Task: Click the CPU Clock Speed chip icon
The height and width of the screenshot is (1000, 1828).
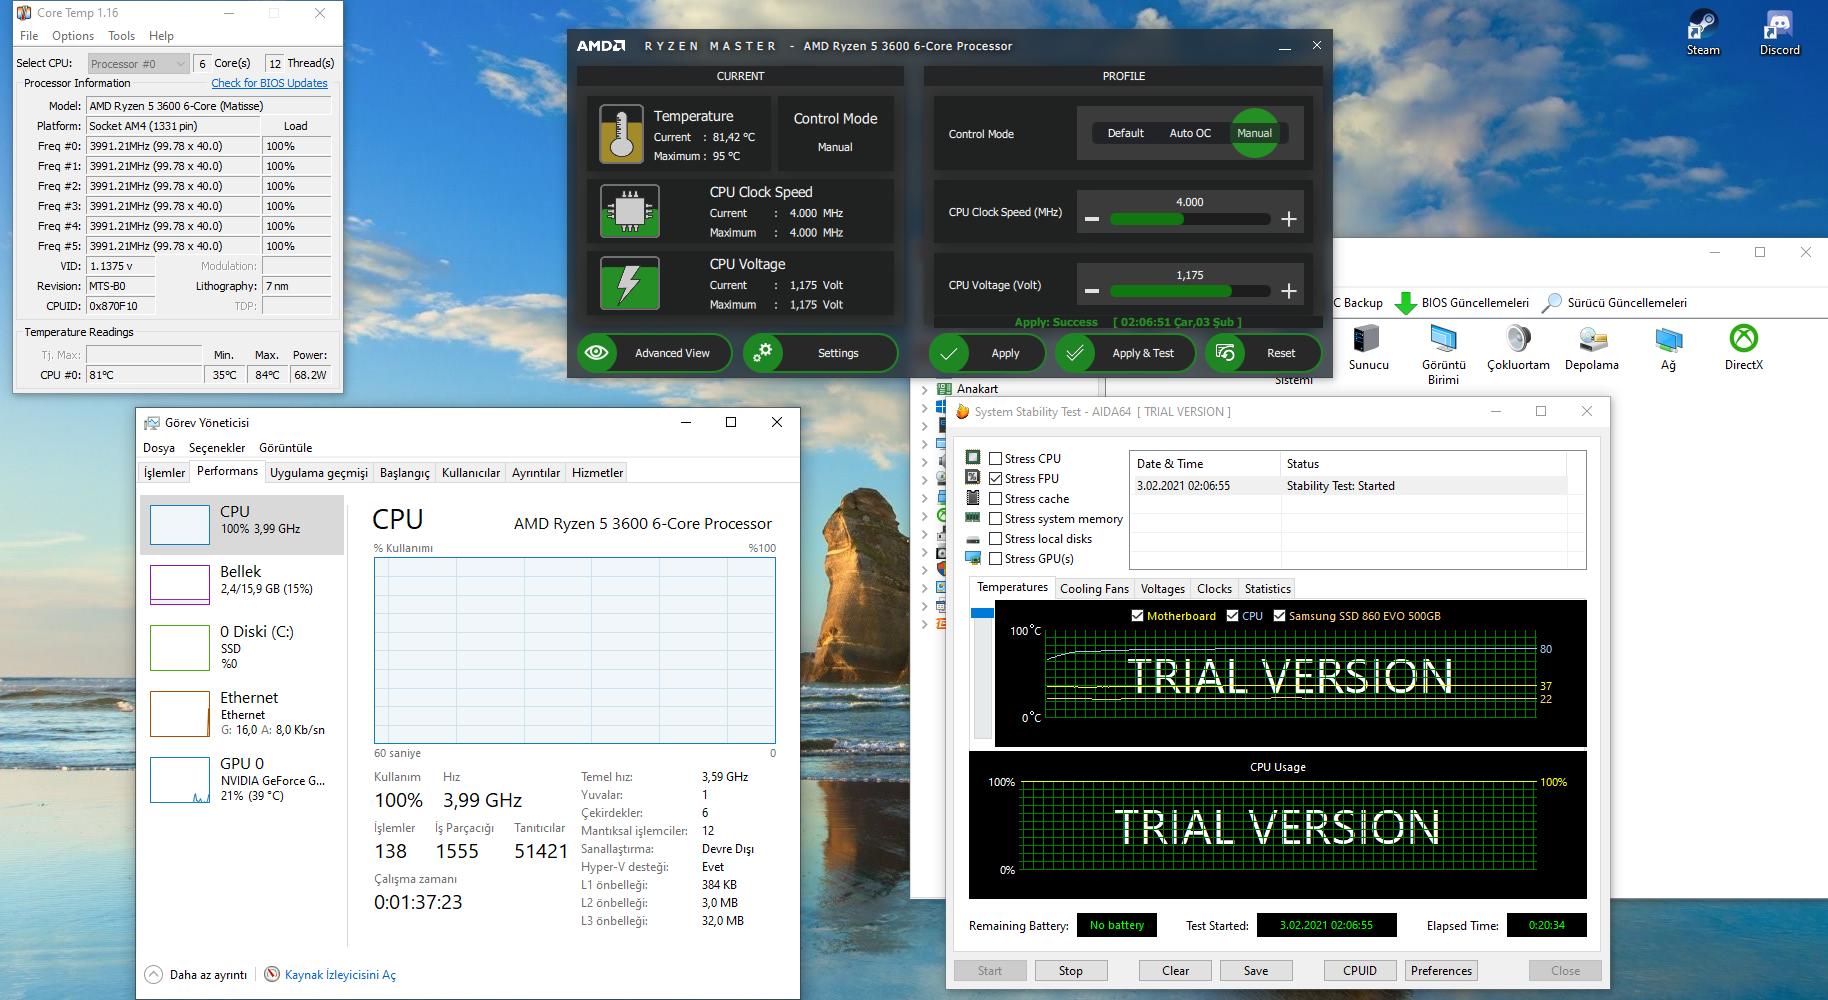Action: [630, 211]
